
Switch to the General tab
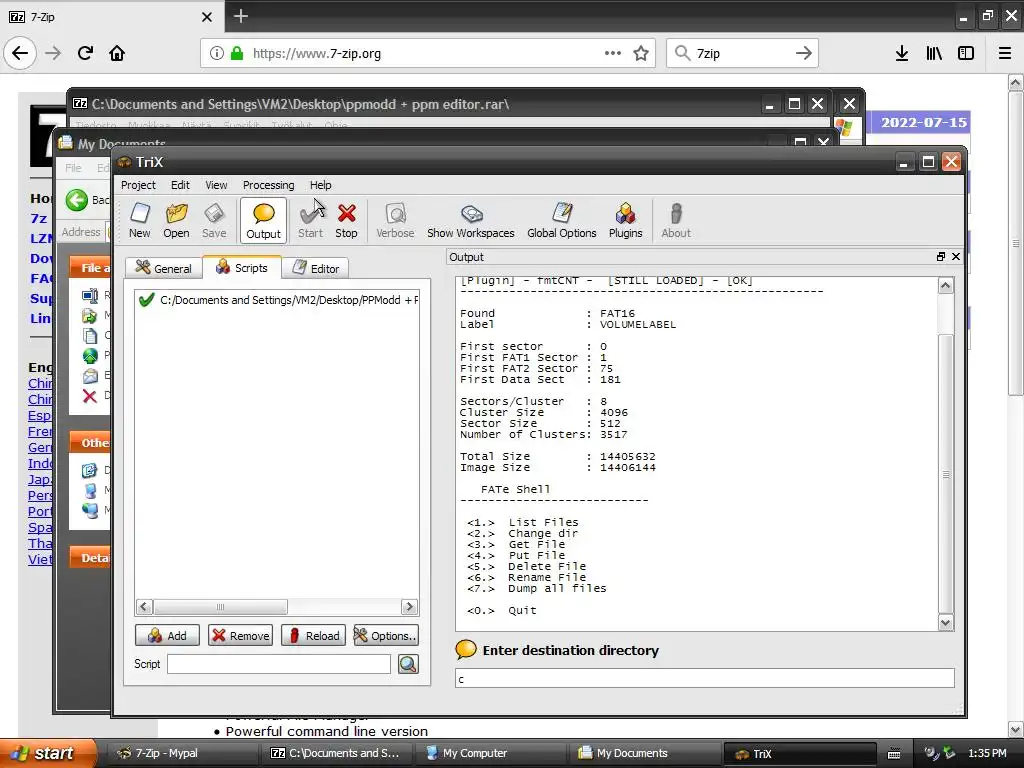(163, 268)
